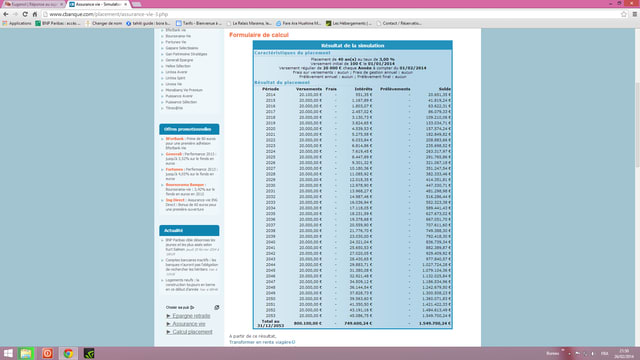Open the BNP Paribas bookmark
The width and height of the screenshot is (640, 360).
58,23
